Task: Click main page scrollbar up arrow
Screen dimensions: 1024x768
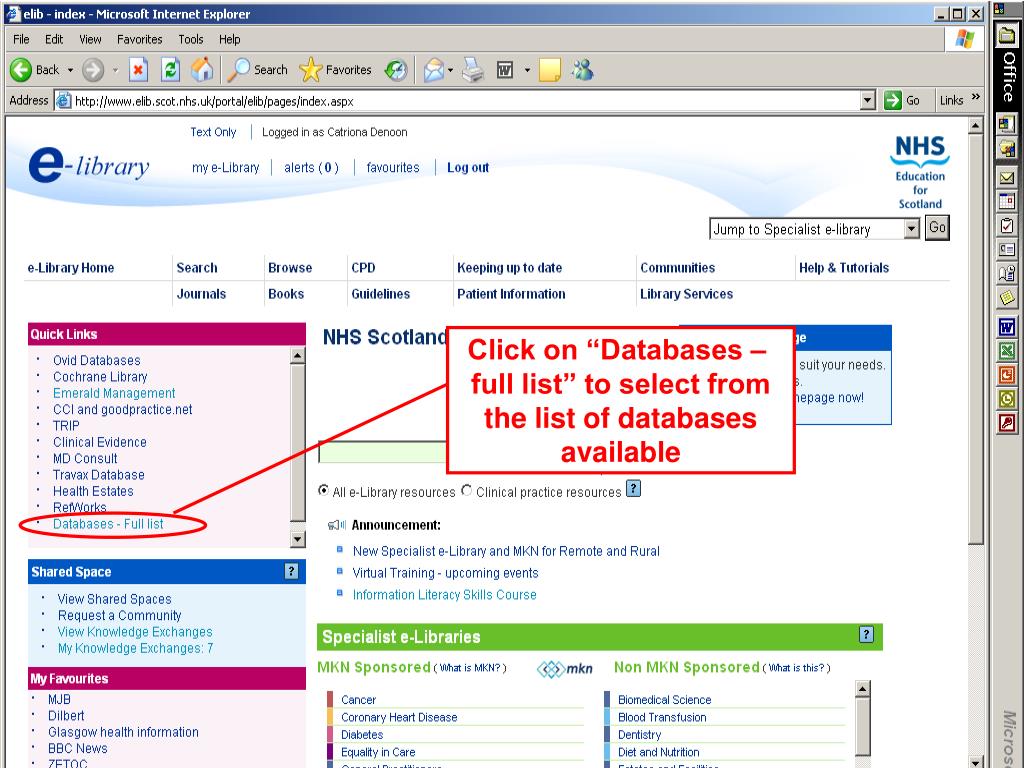Action: point(976,125)
